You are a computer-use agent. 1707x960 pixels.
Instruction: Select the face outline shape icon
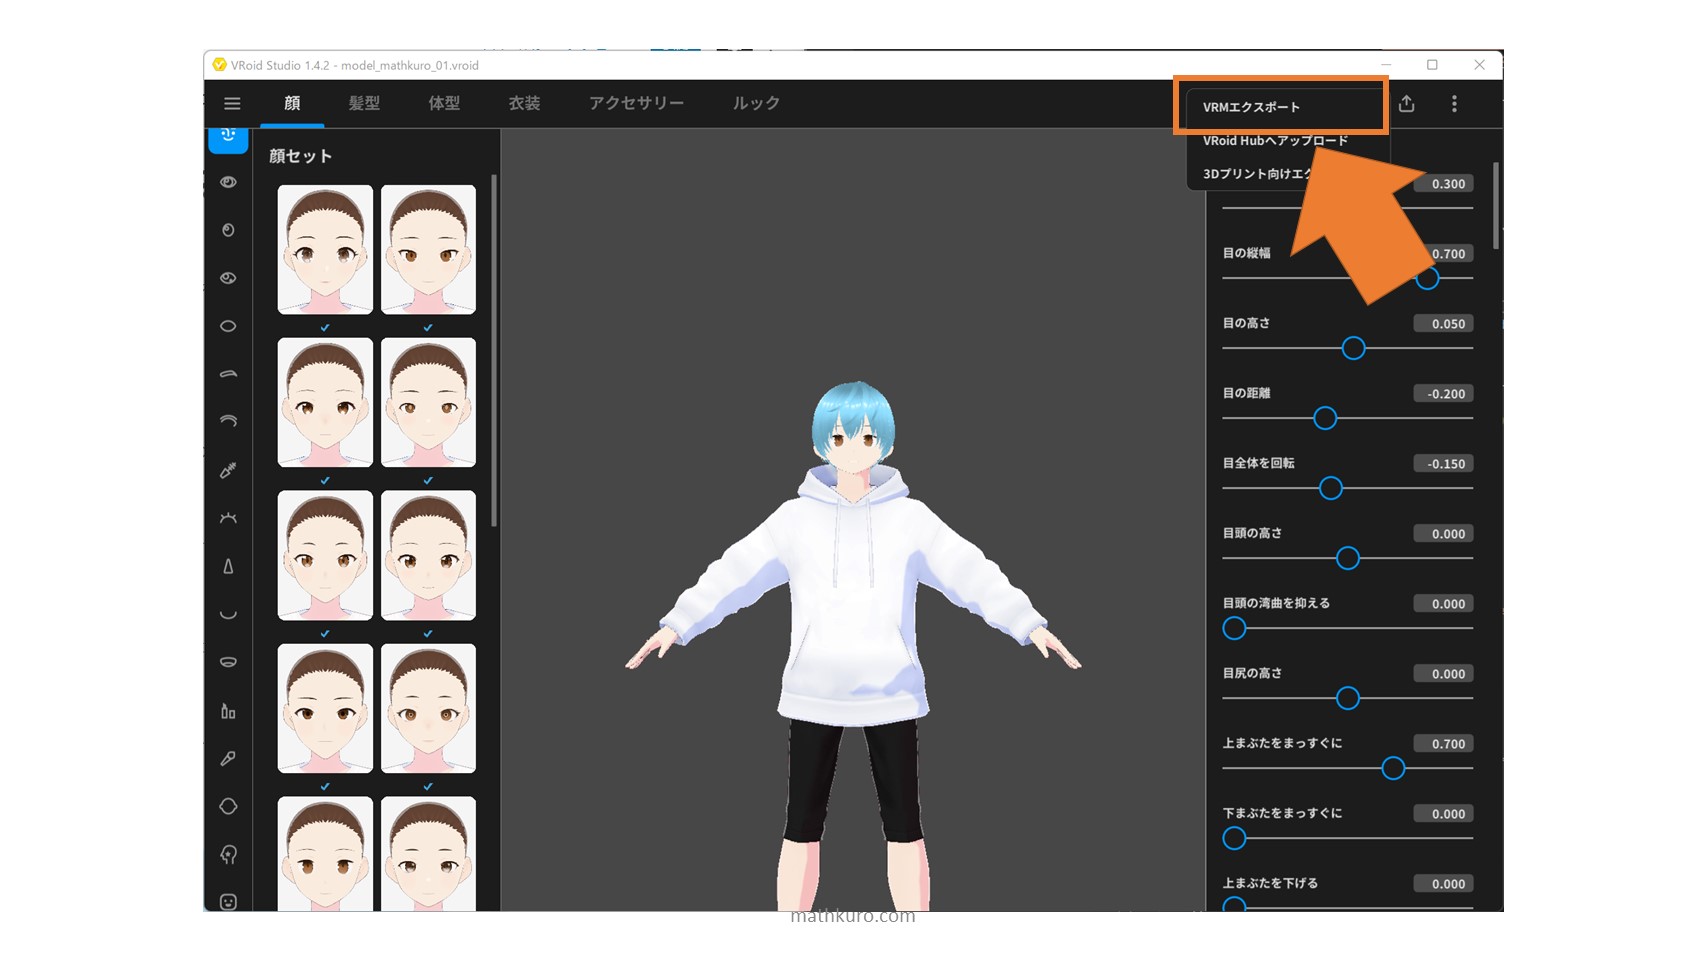pyautogui.click(x=228, y=806)
